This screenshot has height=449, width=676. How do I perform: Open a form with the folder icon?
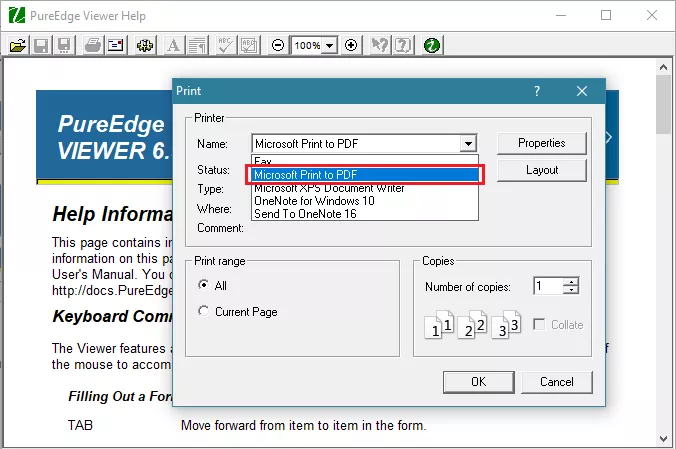(18, 45)
